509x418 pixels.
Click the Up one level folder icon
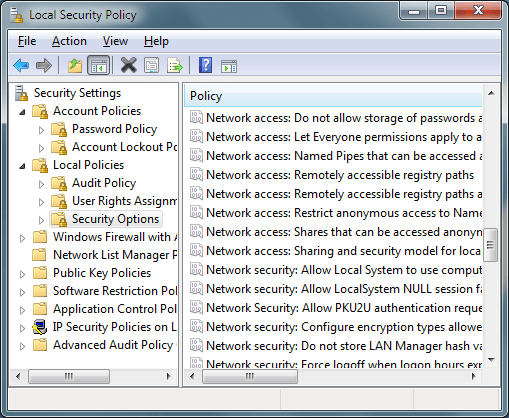click(75, 65)
